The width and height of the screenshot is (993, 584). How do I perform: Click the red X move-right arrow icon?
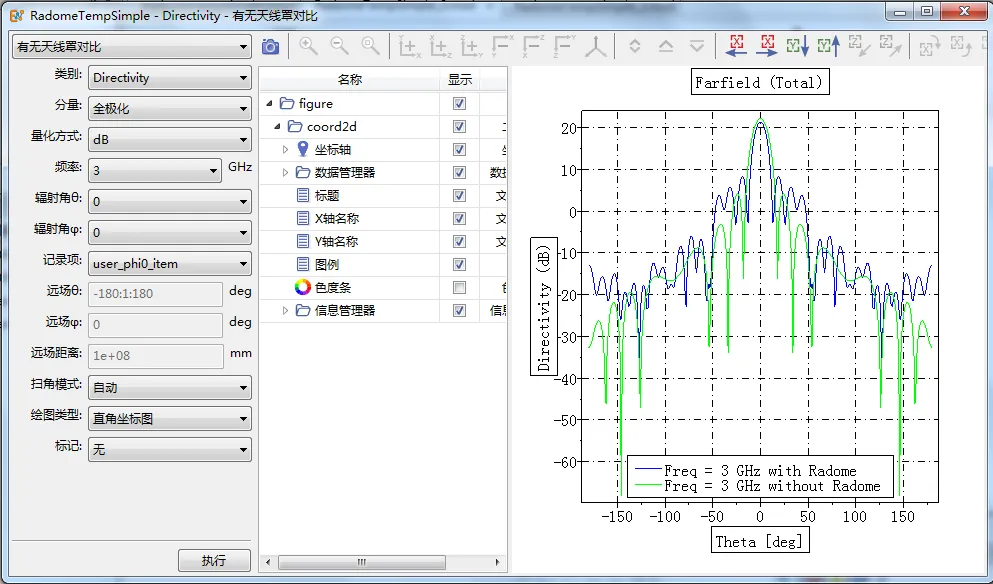pos(767,46)
